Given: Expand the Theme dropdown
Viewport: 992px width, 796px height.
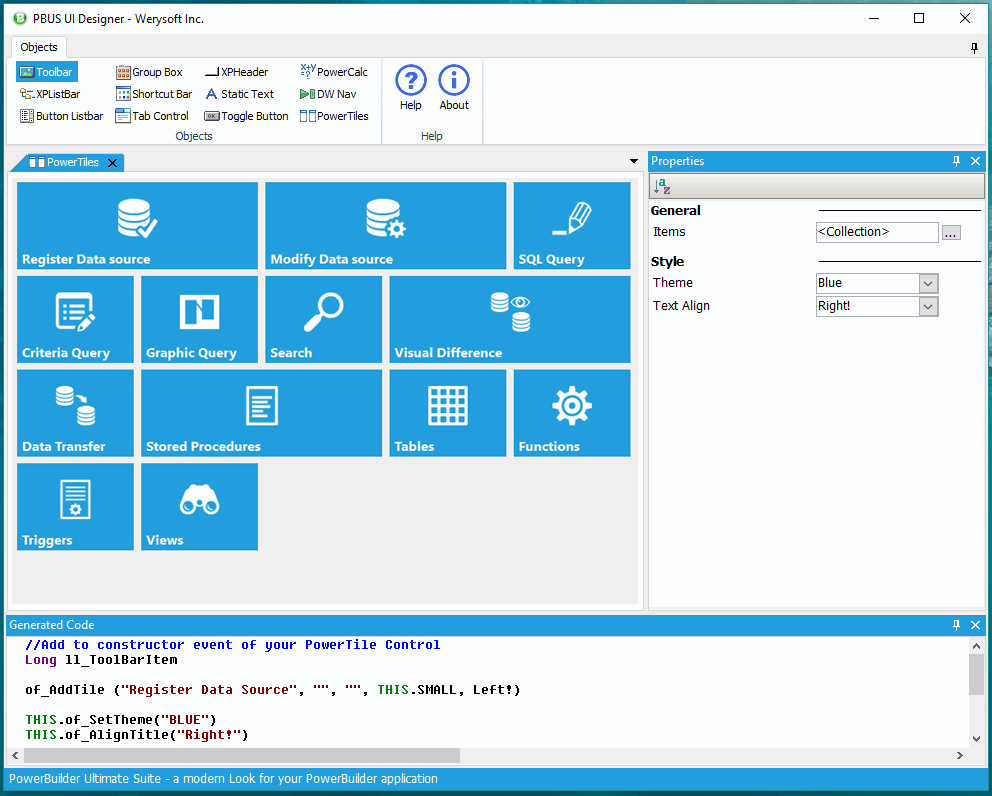Looking at the screenshot, I should tap(928, 283).
